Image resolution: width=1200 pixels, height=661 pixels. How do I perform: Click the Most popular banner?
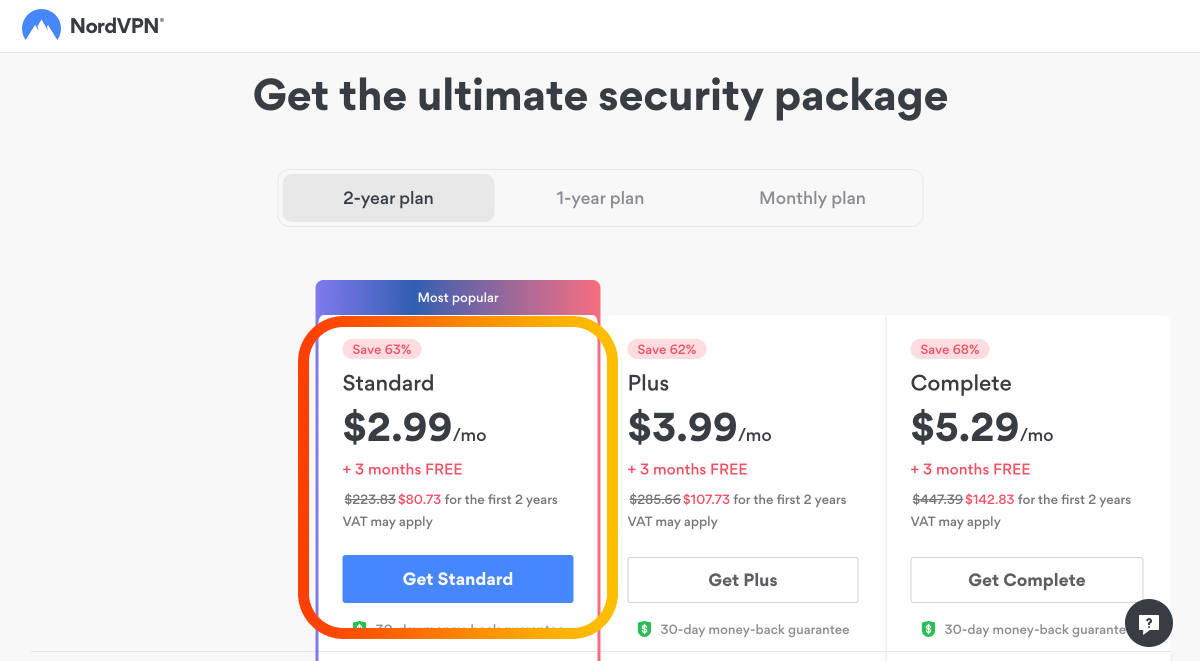[458, 297]
